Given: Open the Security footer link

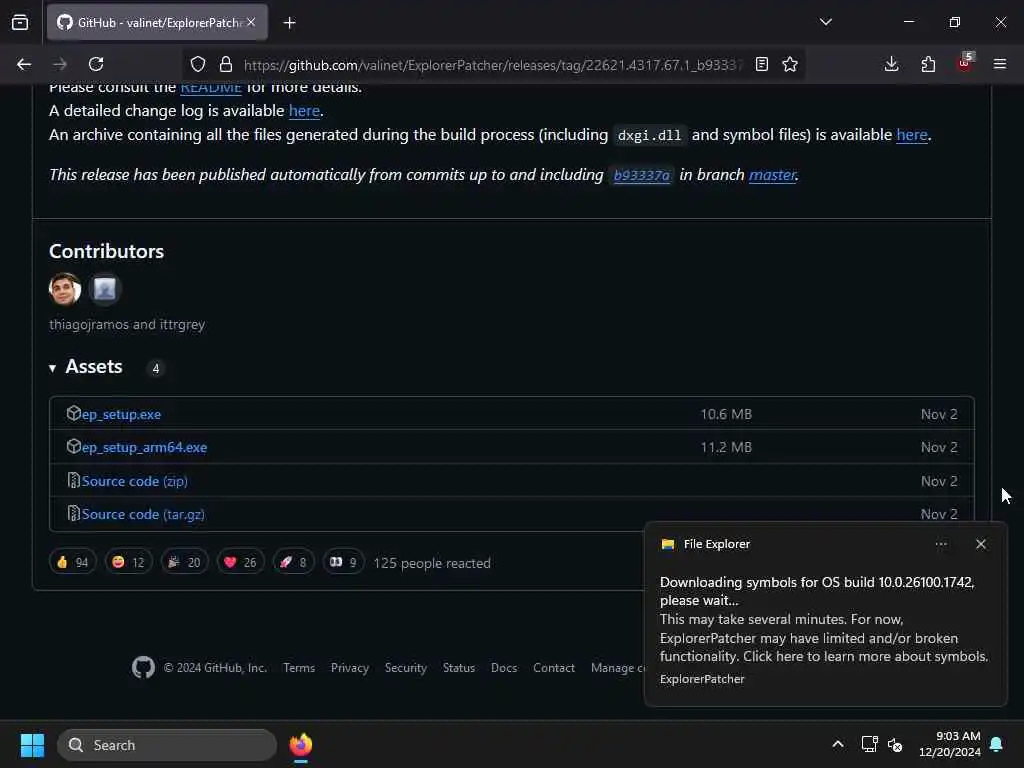Looking at the screenshot, I should click(x=406, y=667).
